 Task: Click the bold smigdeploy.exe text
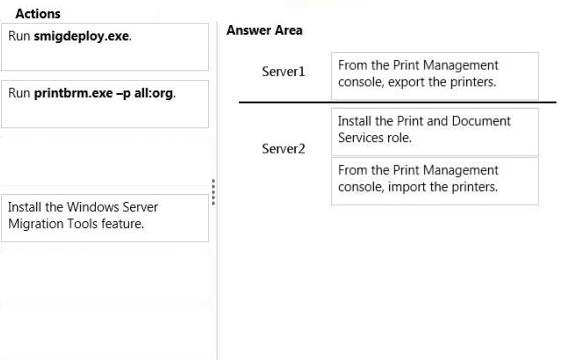pos(82,36)
